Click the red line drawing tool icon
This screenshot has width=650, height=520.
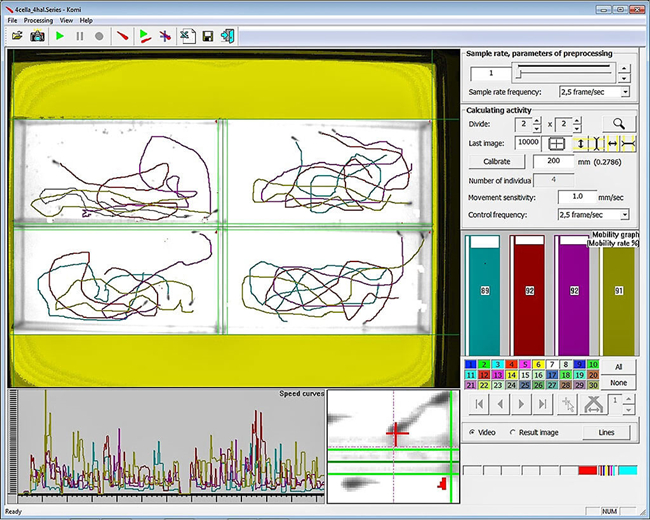pyautogui.click(x=122, y=36)
